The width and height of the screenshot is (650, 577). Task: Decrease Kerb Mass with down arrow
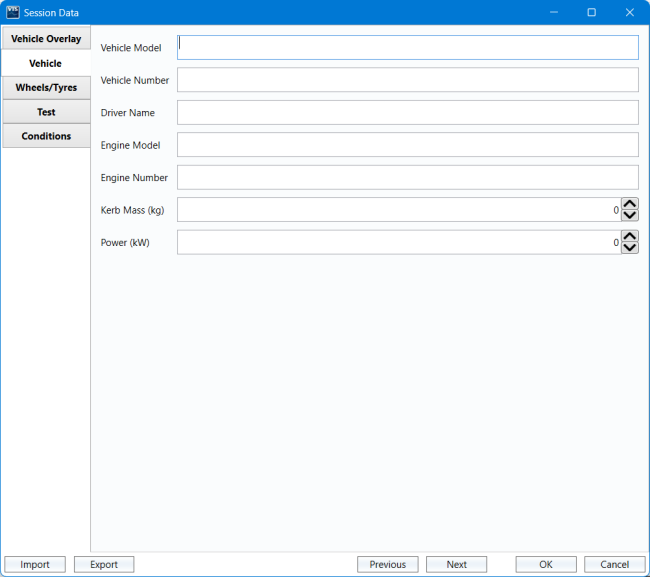(630, 215)
